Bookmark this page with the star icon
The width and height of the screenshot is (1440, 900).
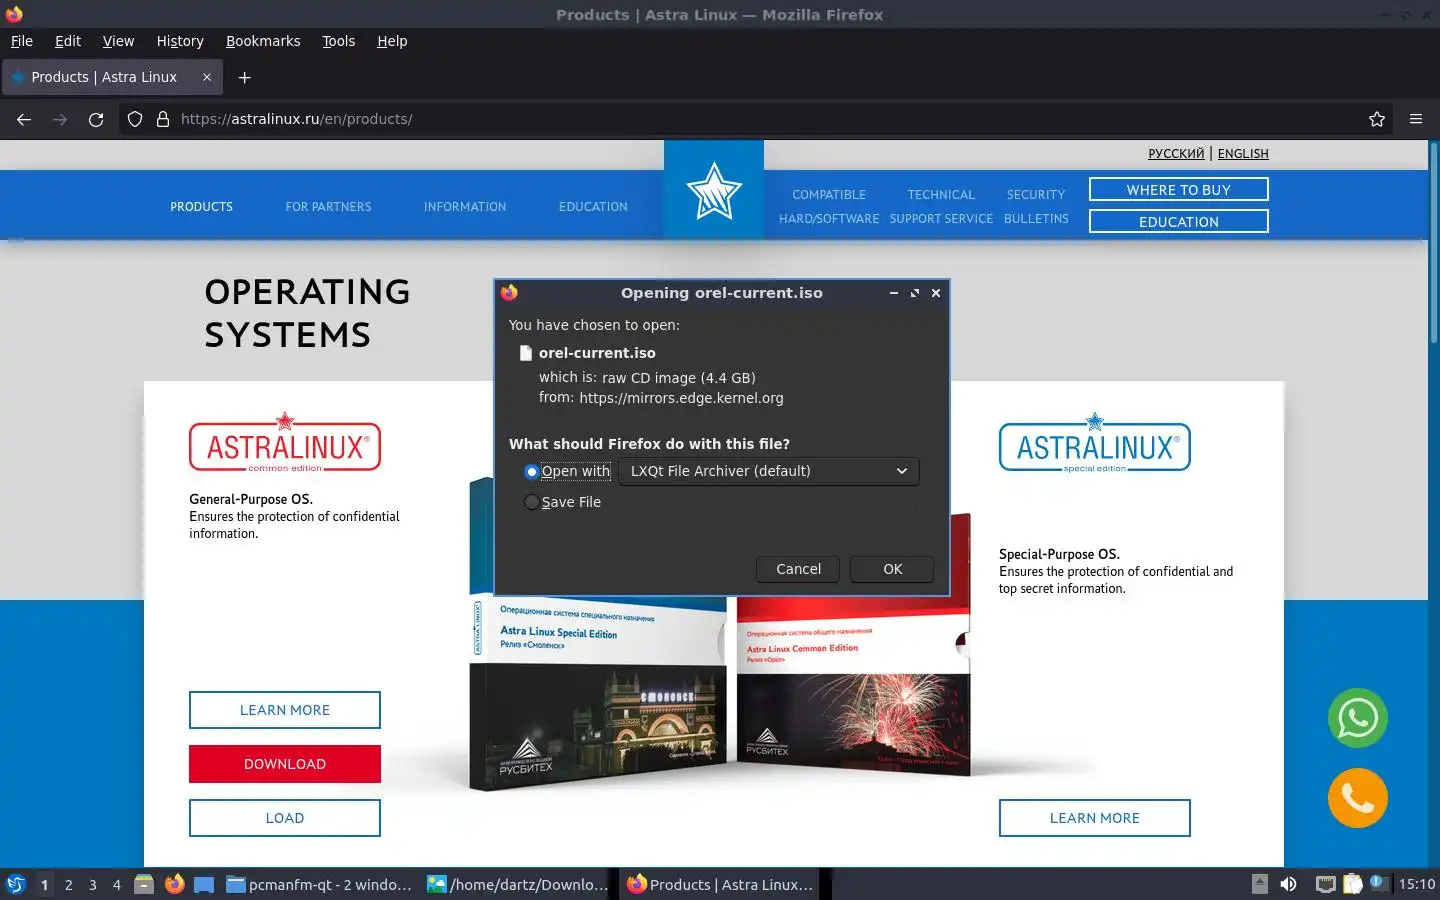tap(1377, 119)
